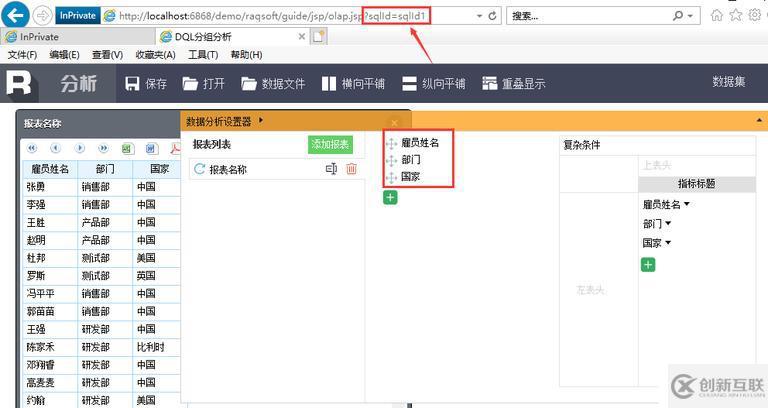Click the 部门 column header in the table
Image resolution: width=768 pixels, height=408 pixels.
pyautogui.click(x=105, y=169)
